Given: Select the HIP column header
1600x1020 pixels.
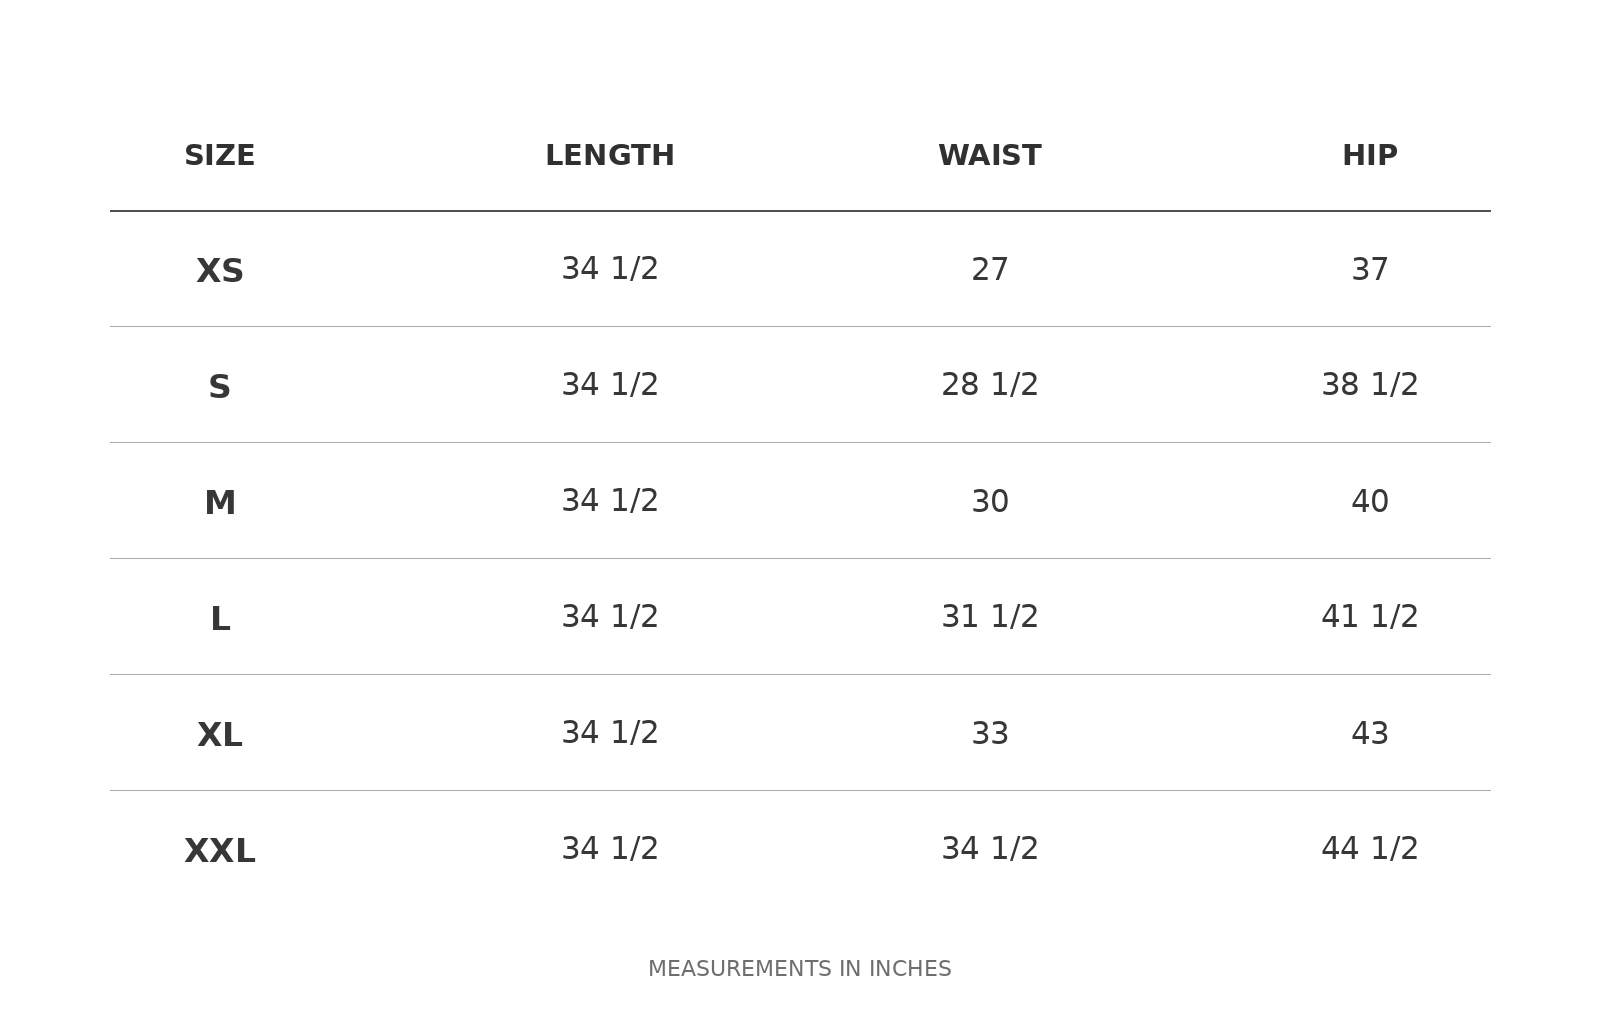Looking at the screenshot, I should [x=1370, y=156].
